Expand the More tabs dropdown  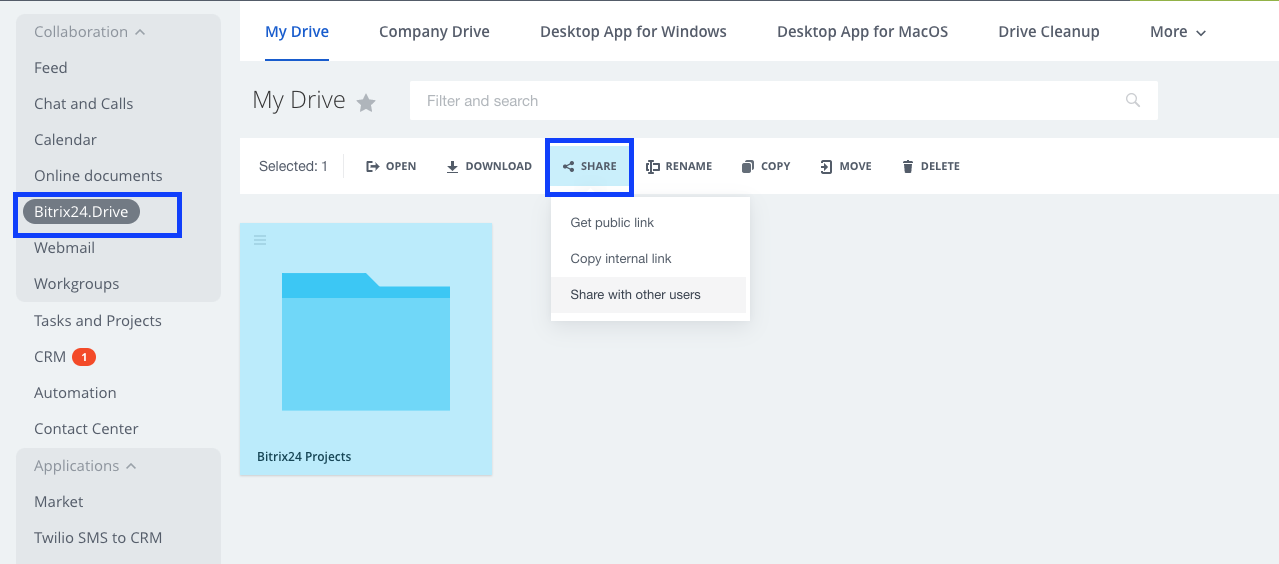(x=1178, y=32)
